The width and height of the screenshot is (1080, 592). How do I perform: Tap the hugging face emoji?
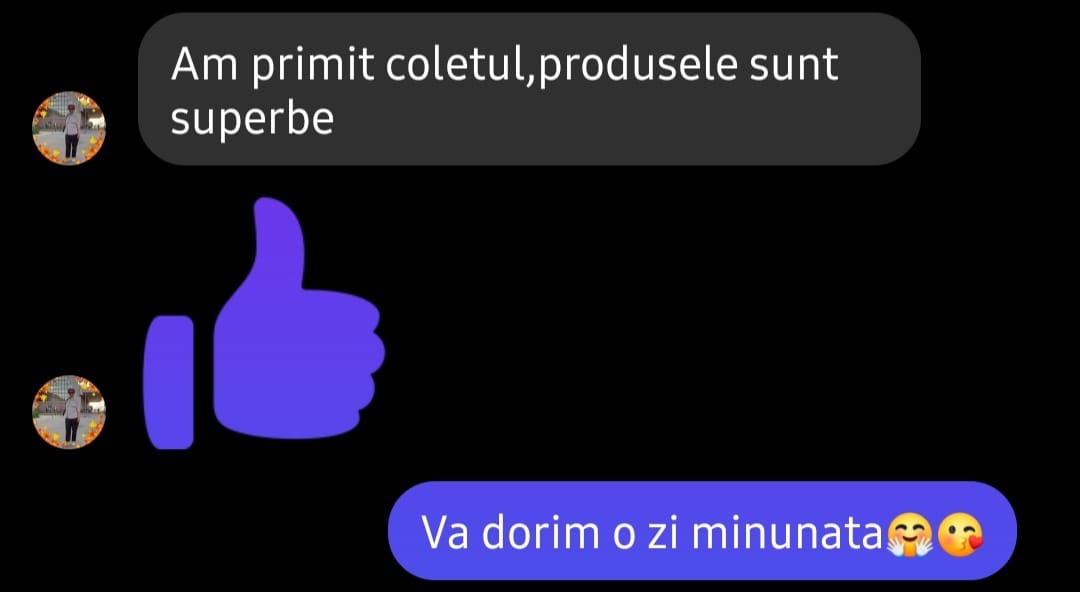[x=909, y=535]
